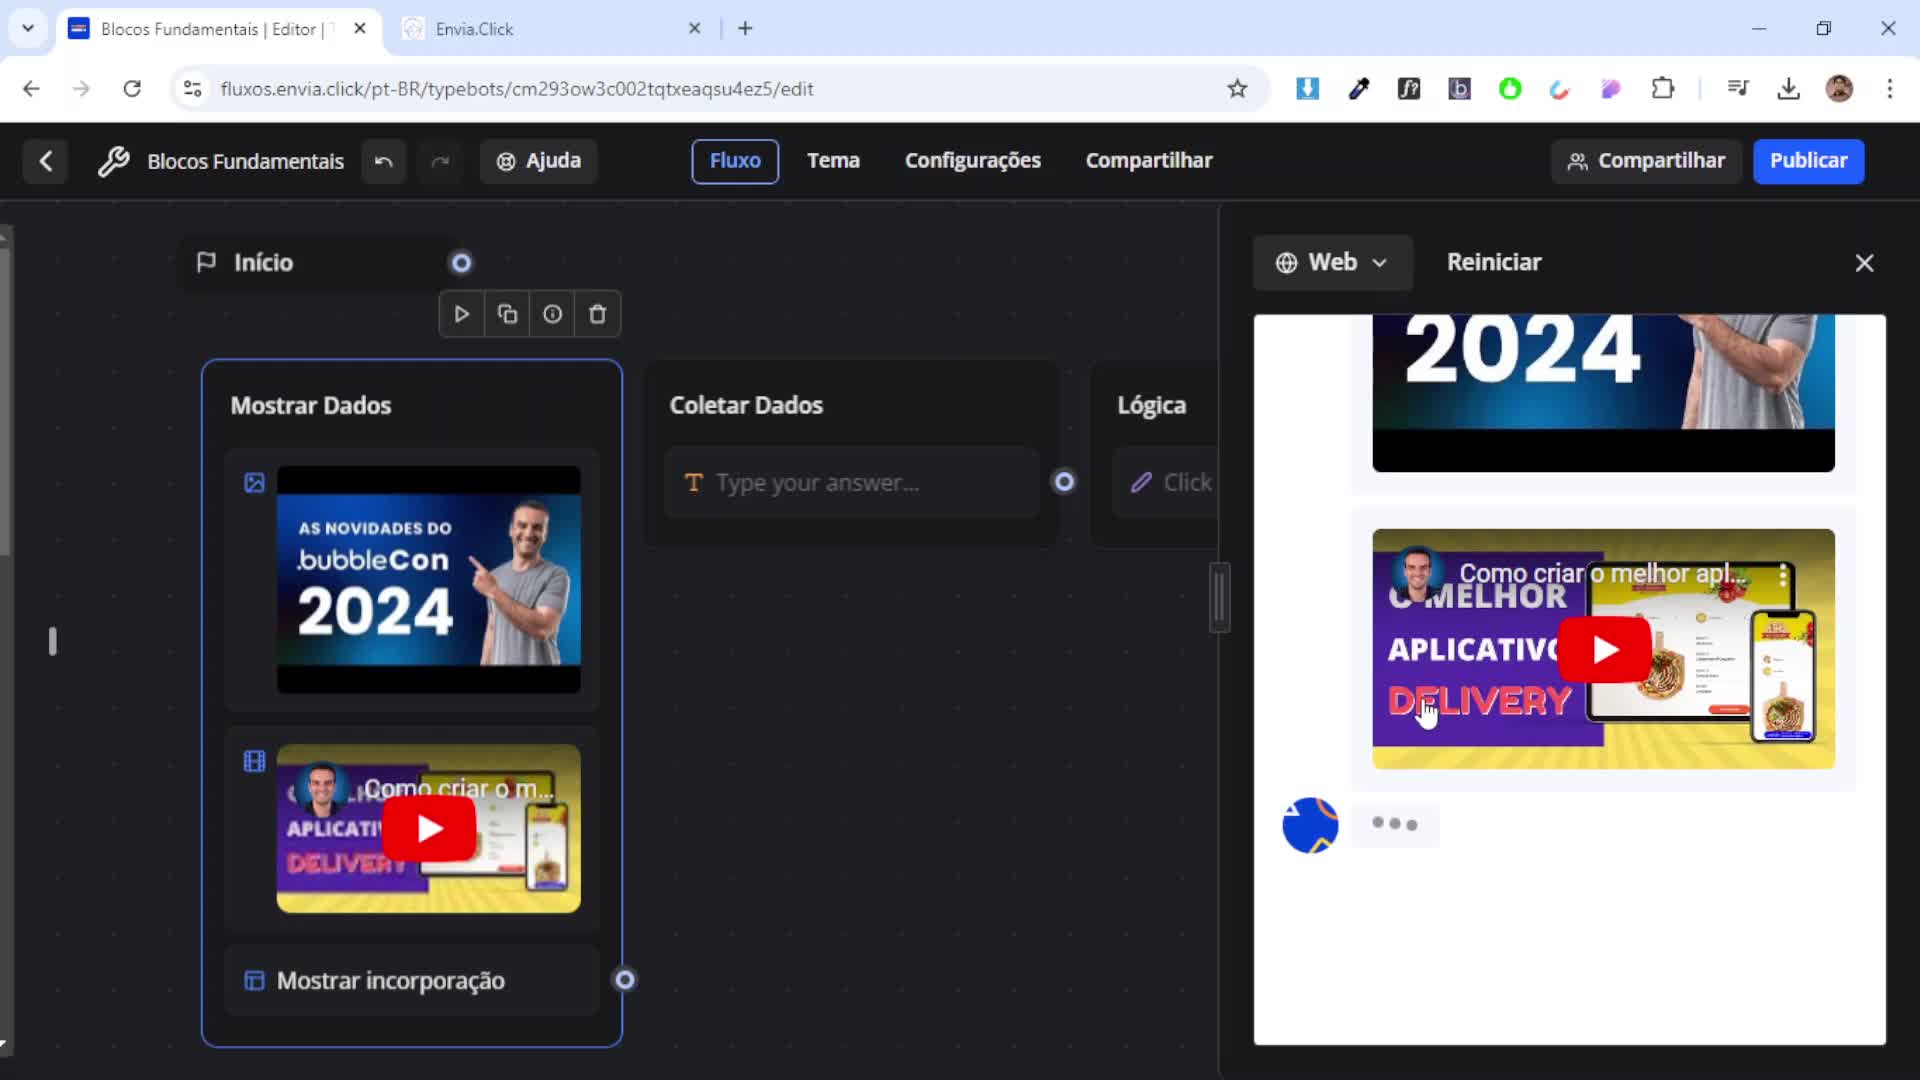1920x1080 pixels.
Task: Play the delivery video in the preview panel
Action: point(1605,649)
